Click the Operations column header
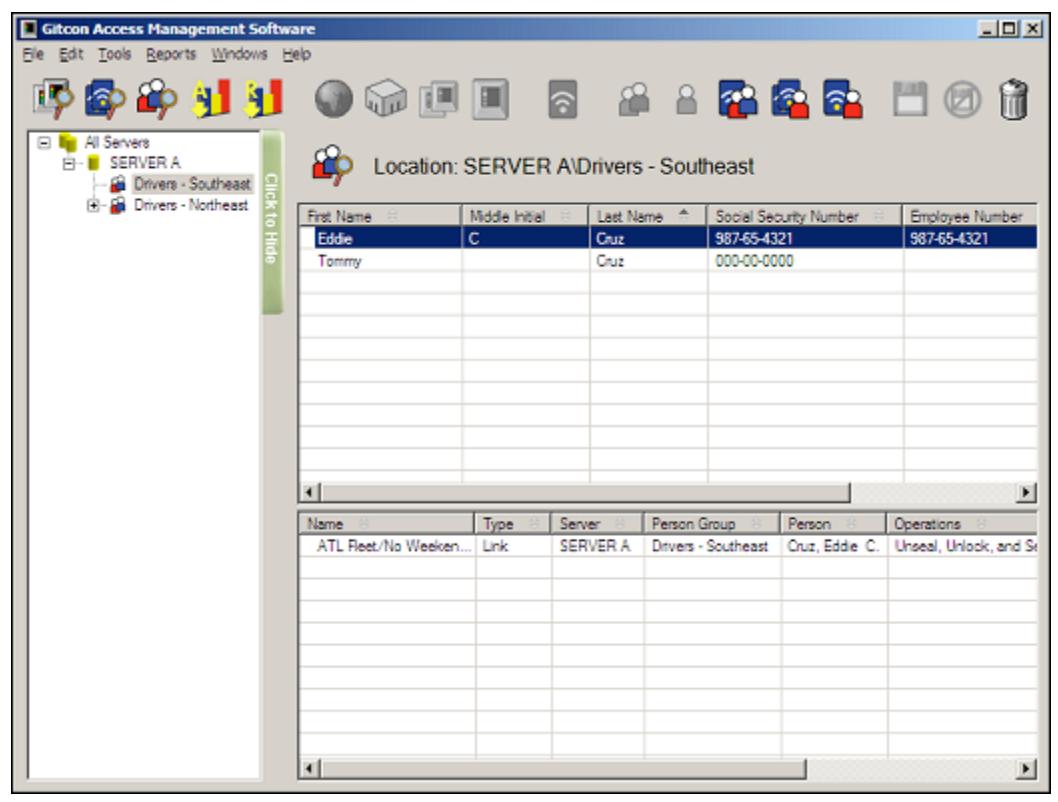1058x802 pixels. pyautogui.click(x=962, y=523)
